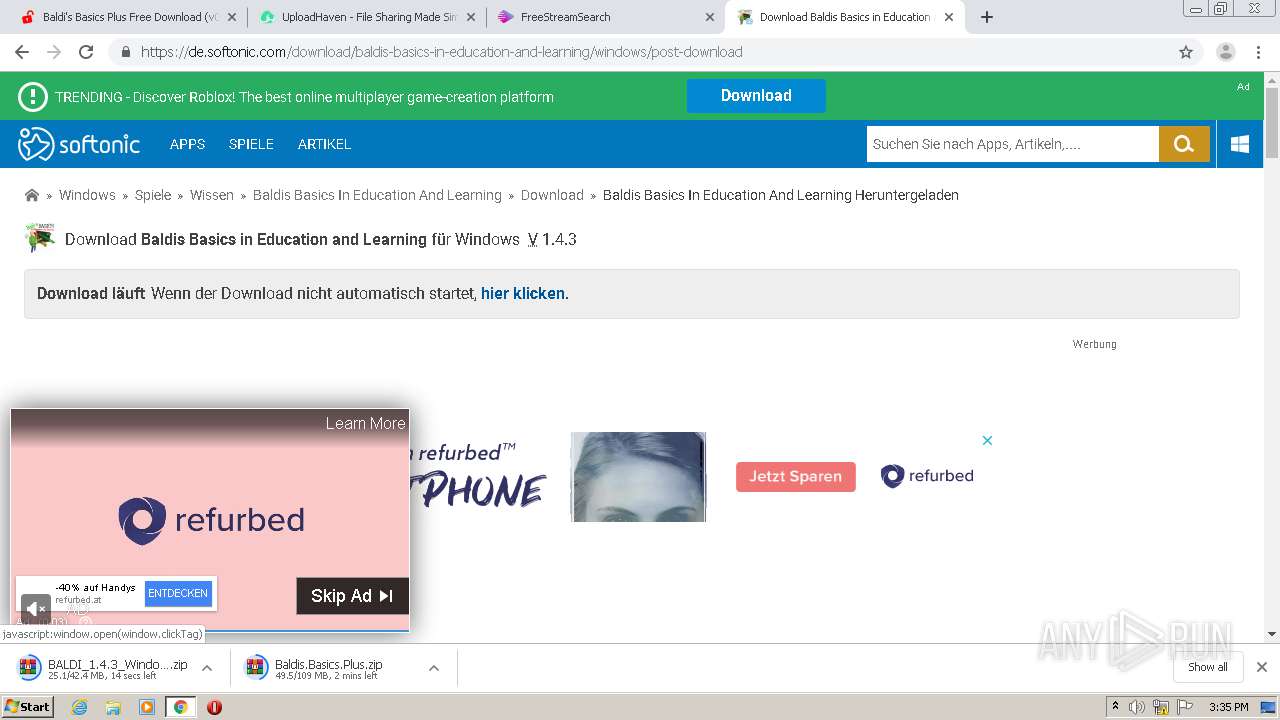Screen dimensions: 1280x720
Task: Focus the Softonic search input field
Action: coord(1012,144)
